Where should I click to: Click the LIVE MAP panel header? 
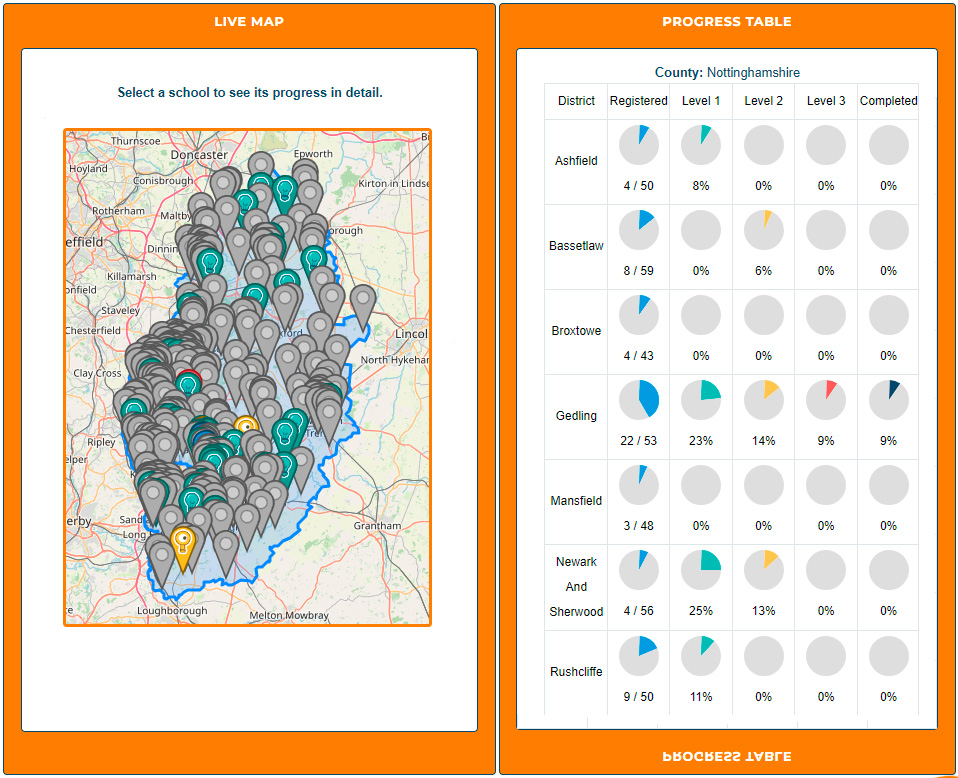[249, 21]
